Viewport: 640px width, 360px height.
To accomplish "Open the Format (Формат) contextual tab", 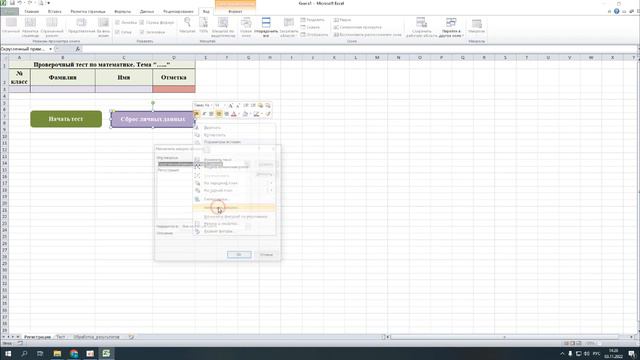I will 235,11.
